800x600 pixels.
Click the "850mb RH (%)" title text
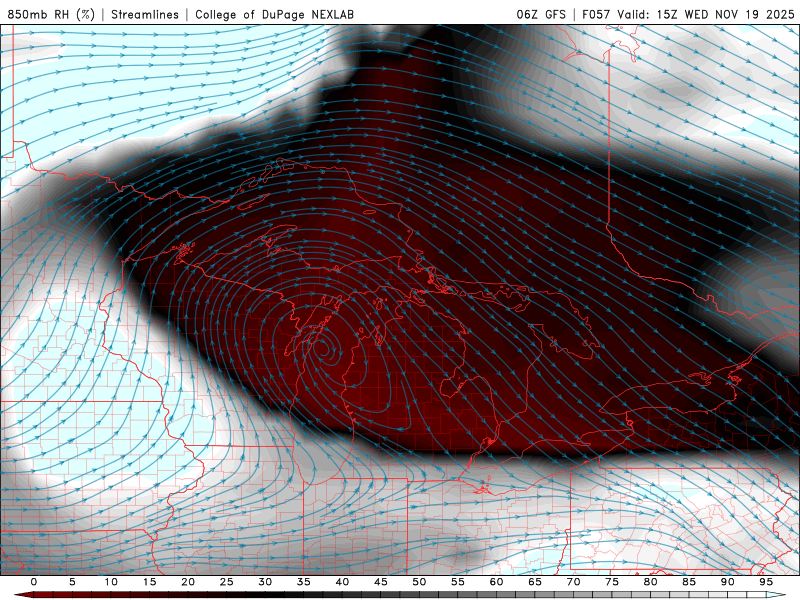pos(51,14)
